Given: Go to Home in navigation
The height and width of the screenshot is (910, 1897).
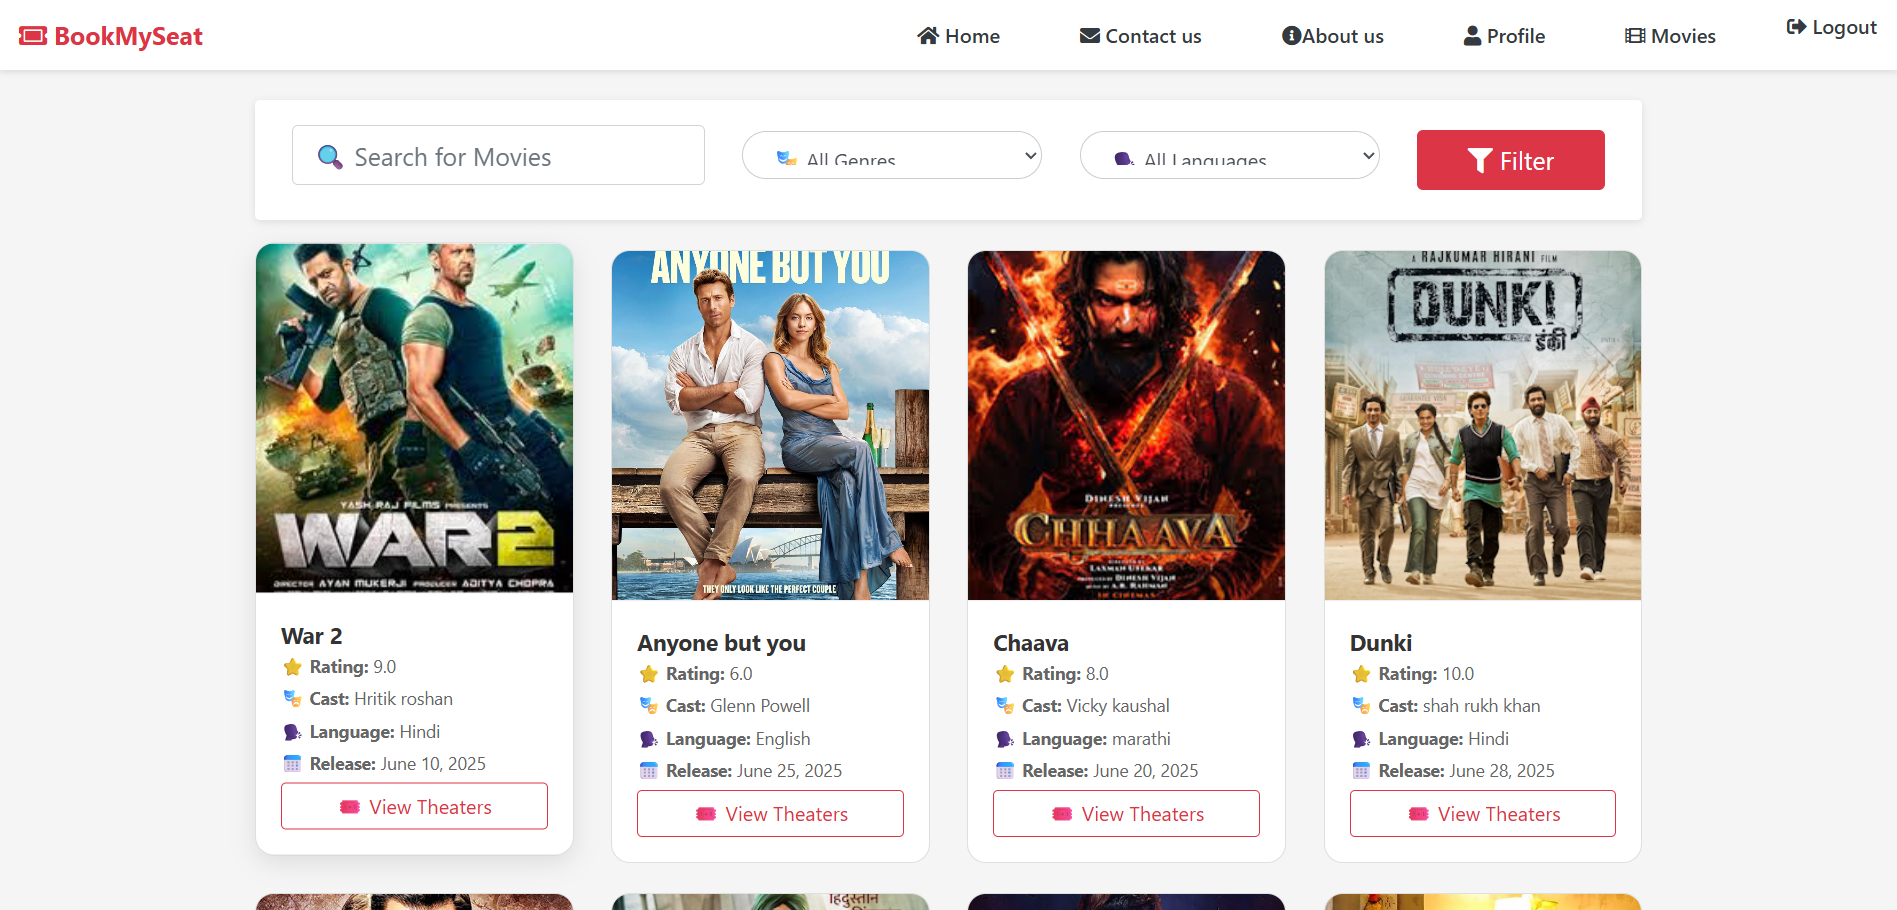Looking at the screenshot, I should pos(958,36).
